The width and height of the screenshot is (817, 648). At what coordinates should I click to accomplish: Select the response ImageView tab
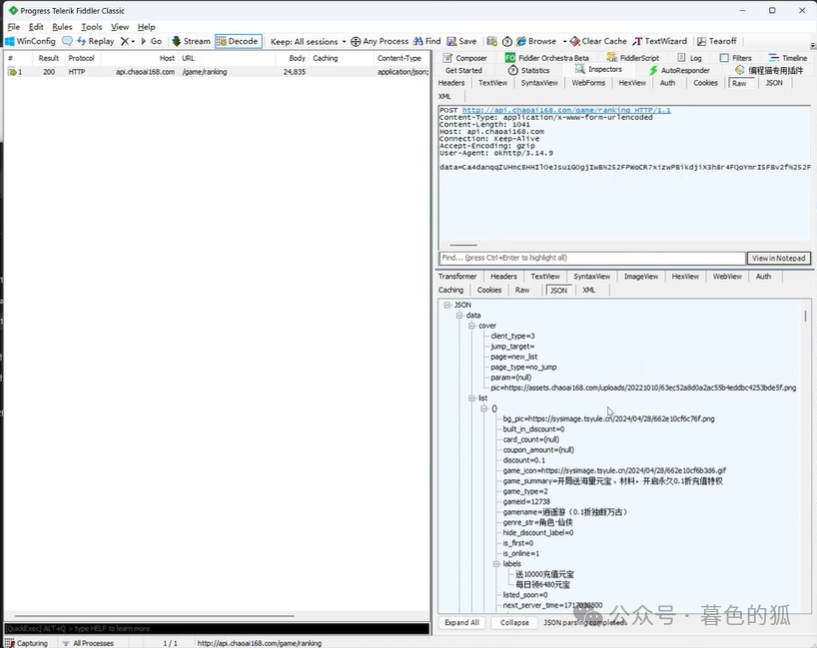pos(641,277)
